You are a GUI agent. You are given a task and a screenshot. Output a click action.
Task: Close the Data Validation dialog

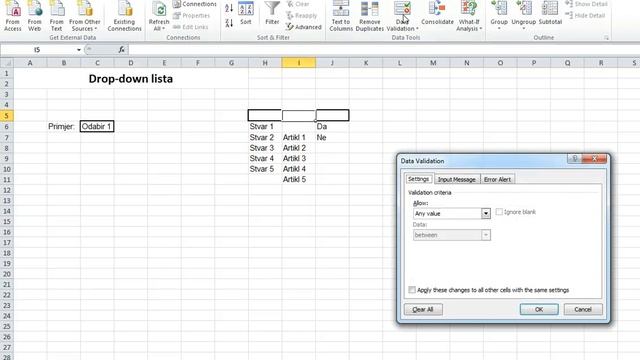coord(594,158)
